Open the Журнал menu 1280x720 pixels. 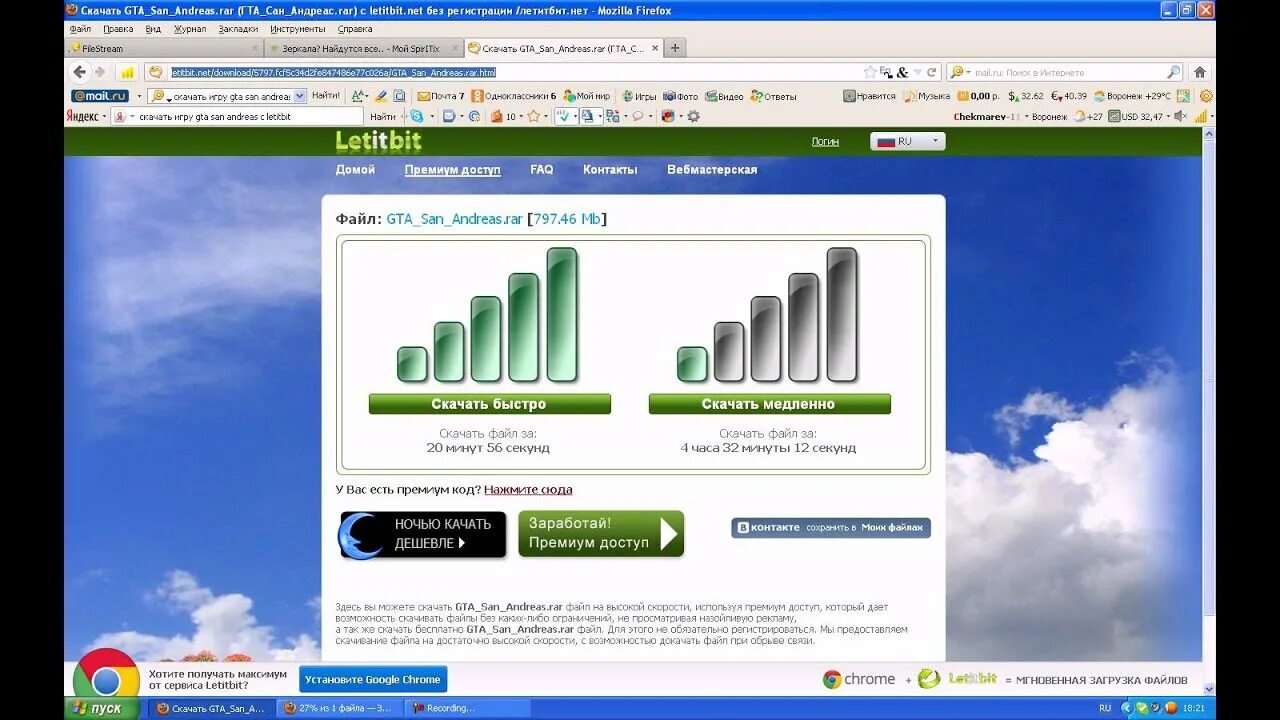pyautogui.click(x=190, y=29)
